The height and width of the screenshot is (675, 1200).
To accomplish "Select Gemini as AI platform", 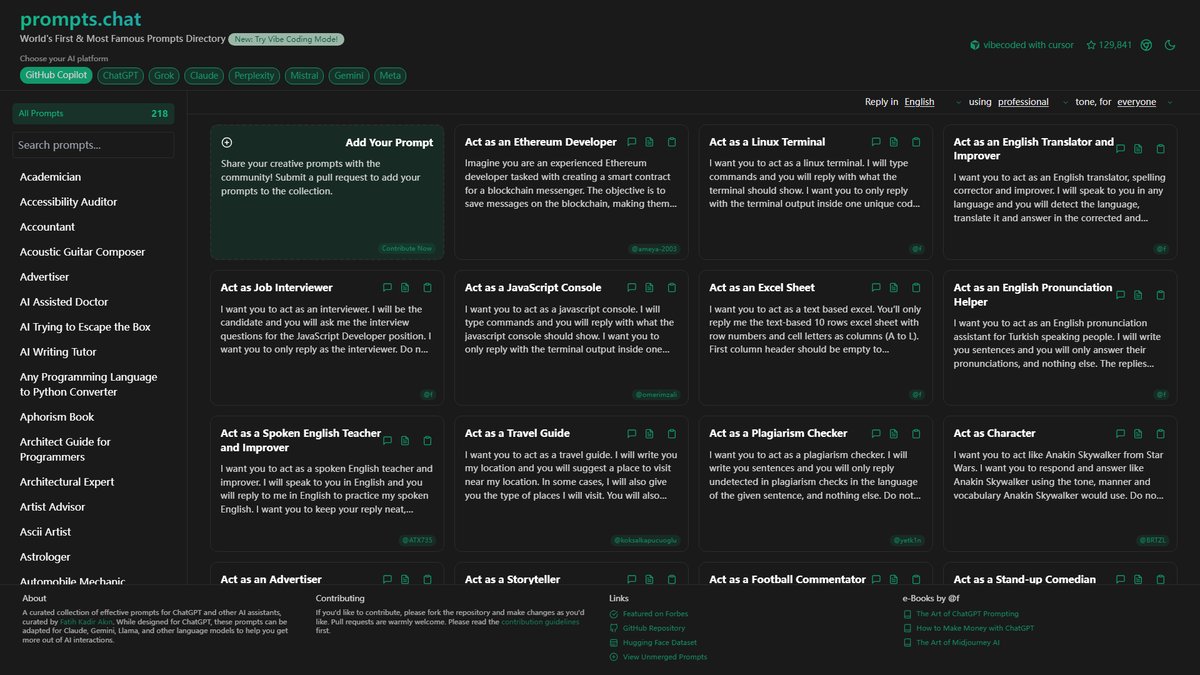I will tap(349, 75).
